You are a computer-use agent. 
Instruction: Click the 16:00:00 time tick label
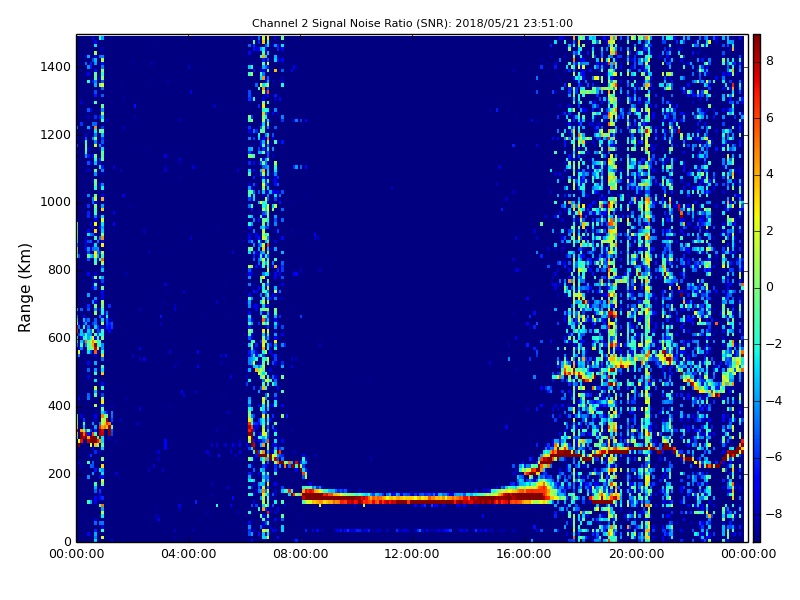click(x=524, y=554)
